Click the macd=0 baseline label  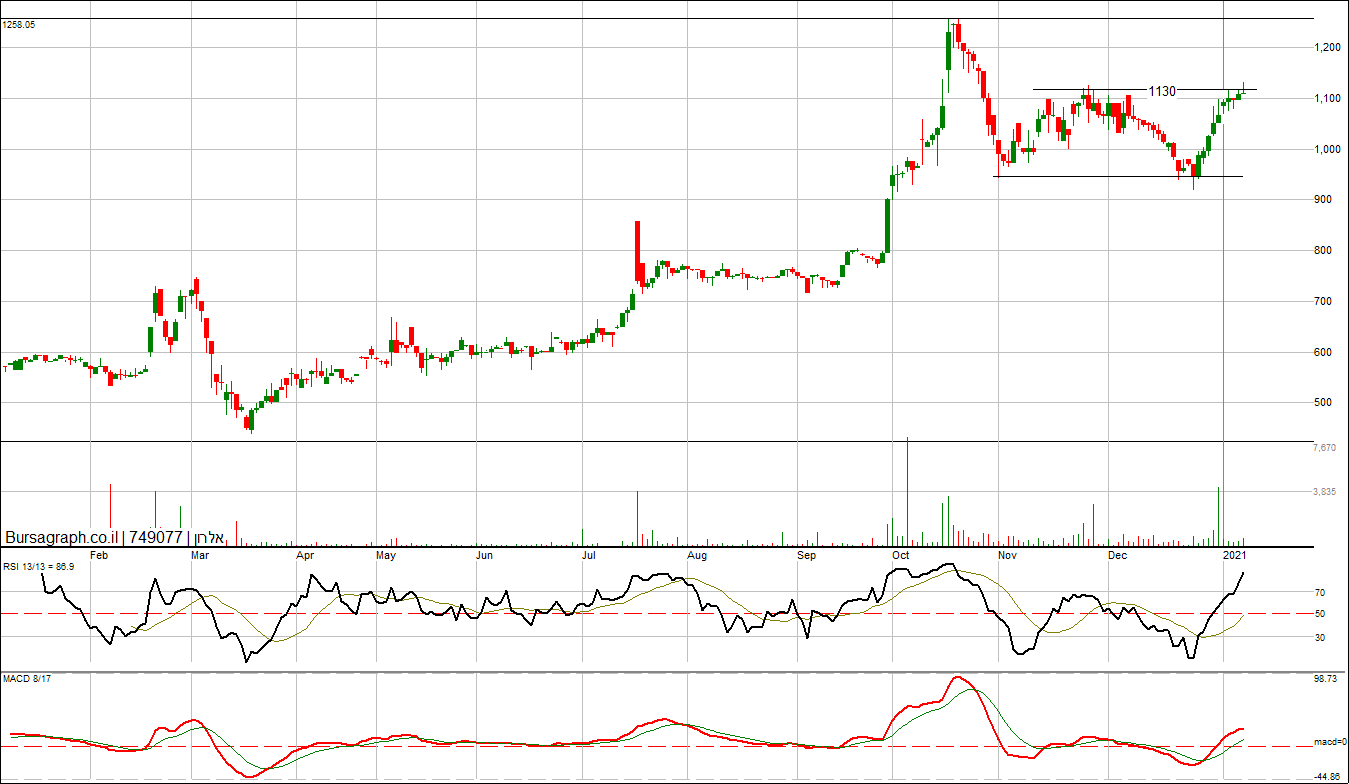(1330, 742)
